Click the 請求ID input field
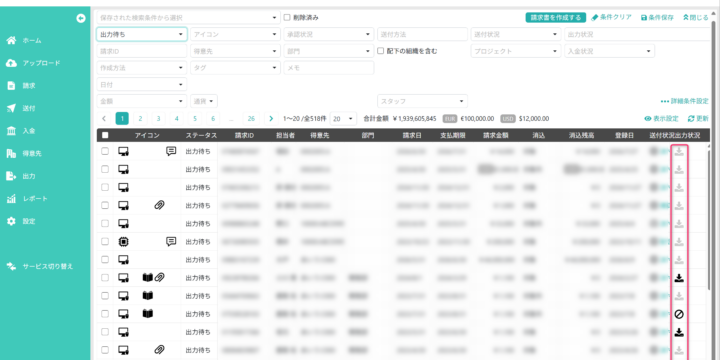This screenshot has width=720, height=360. coord(141,51)
